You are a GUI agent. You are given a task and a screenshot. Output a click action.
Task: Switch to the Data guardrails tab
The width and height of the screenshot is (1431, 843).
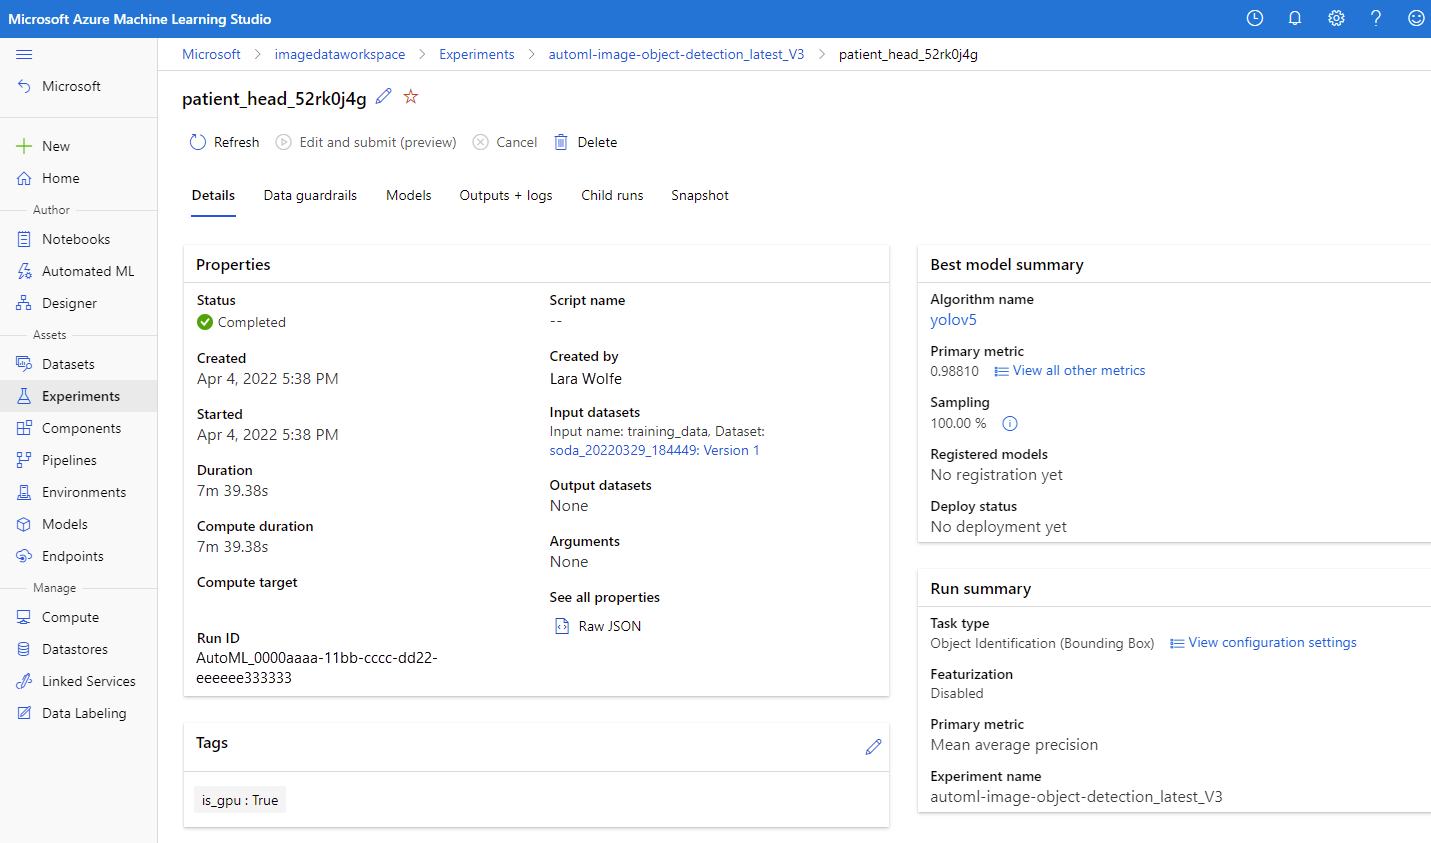(x=310, y=195)
